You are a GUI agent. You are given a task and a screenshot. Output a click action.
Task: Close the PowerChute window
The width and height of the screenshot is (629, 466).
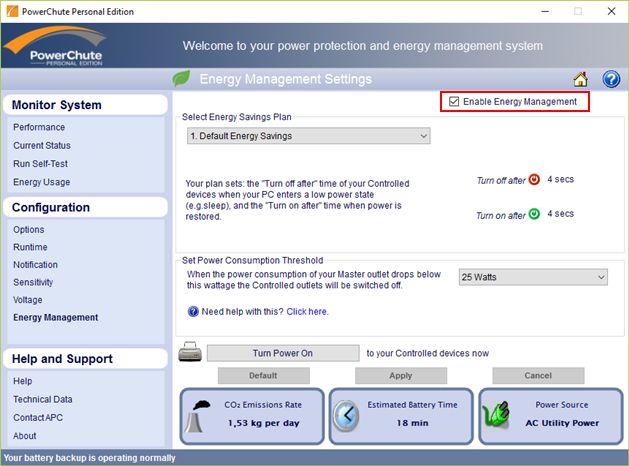(x=611, y=11)
